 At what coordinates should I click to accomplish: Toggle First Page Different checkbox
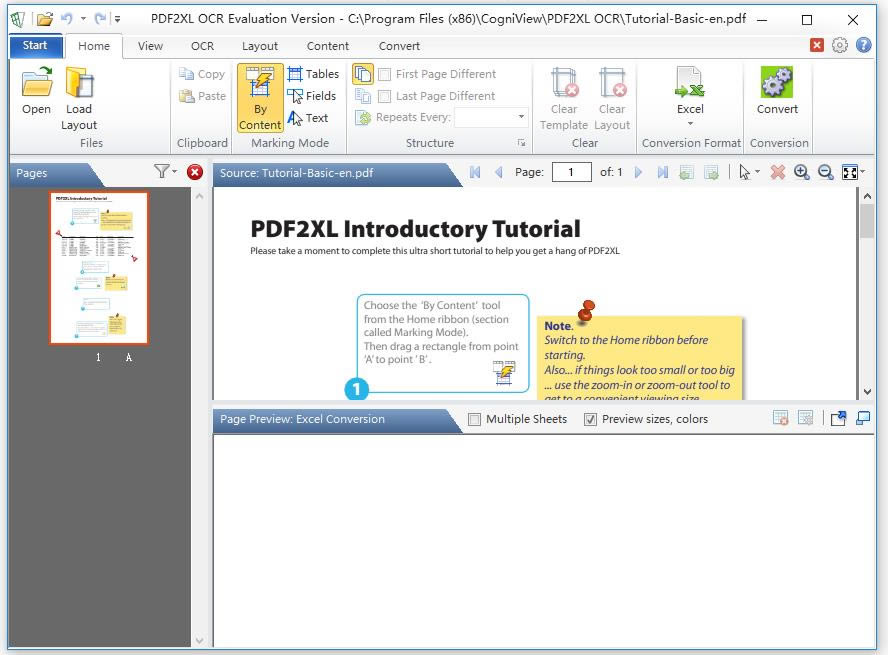(384, 74)
